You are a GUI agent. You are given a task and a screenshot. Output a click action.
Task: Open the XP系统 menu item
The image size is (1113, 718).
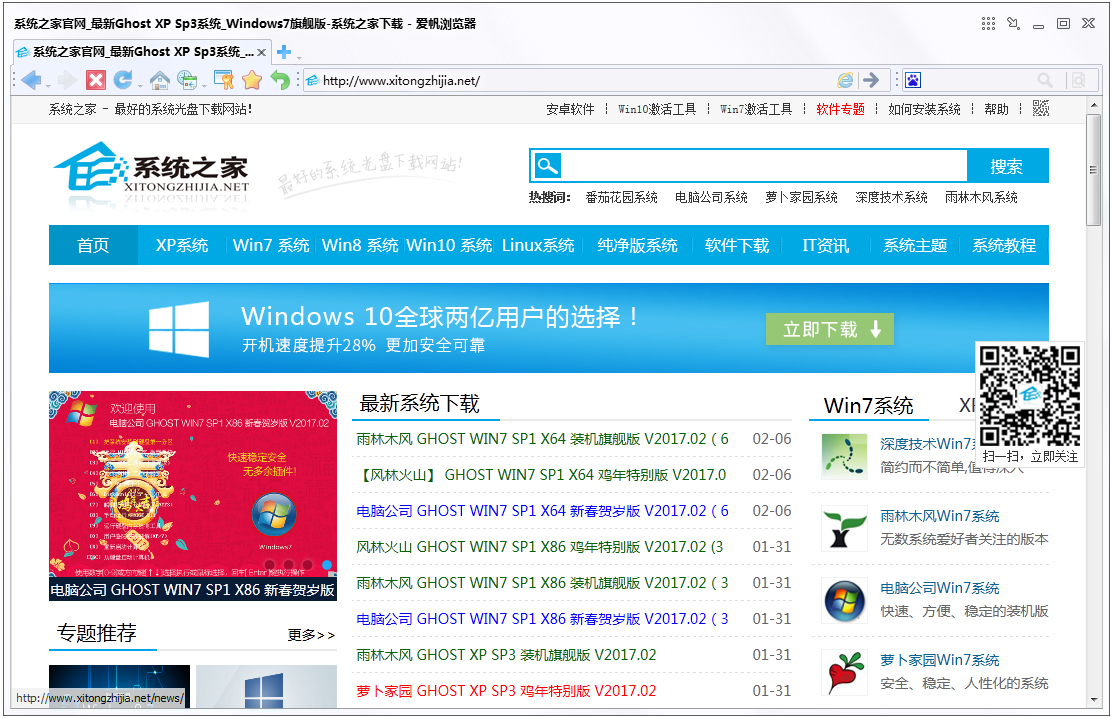[182, 245]
